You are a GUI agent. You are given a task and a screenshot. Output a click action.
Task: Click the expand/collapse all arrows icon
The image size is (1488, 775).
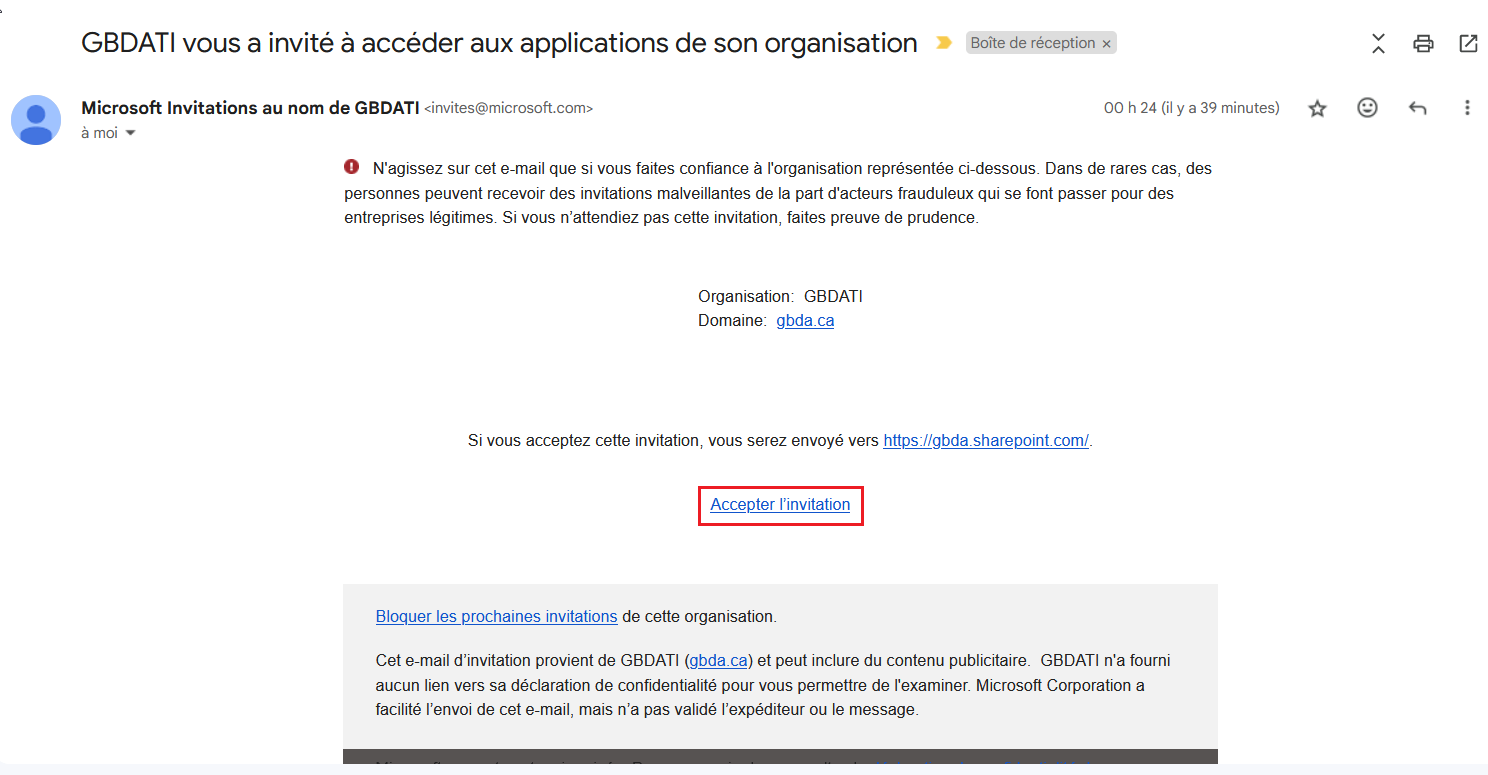1378,43
